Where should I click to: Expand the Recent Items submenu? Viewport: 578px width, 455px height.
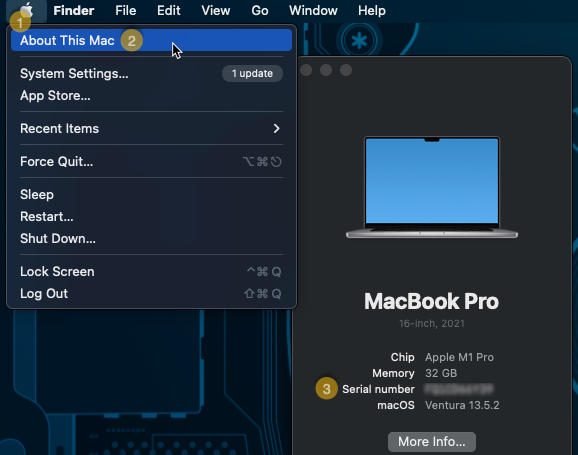click(152, 128)
